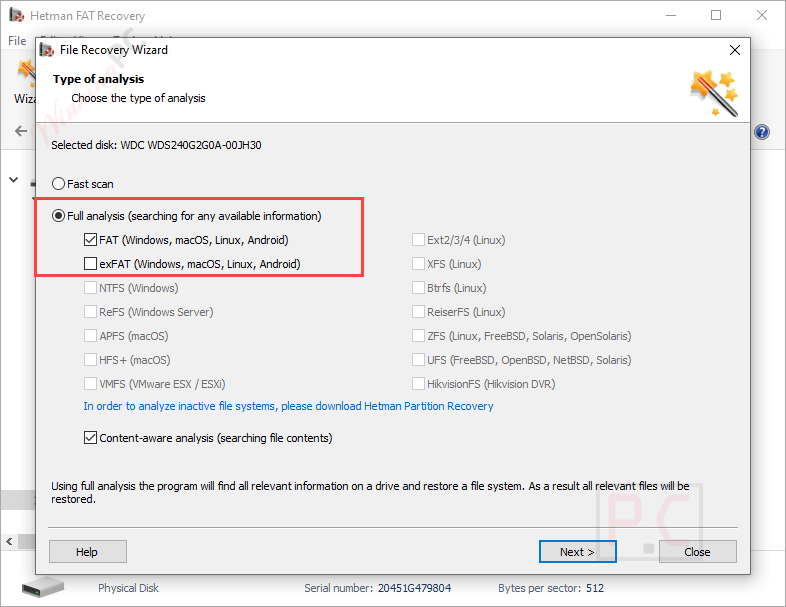Screen dimensions: 786x607
Task: Click the APFS (macOS) checkbox
Action: tap(90, 336)
